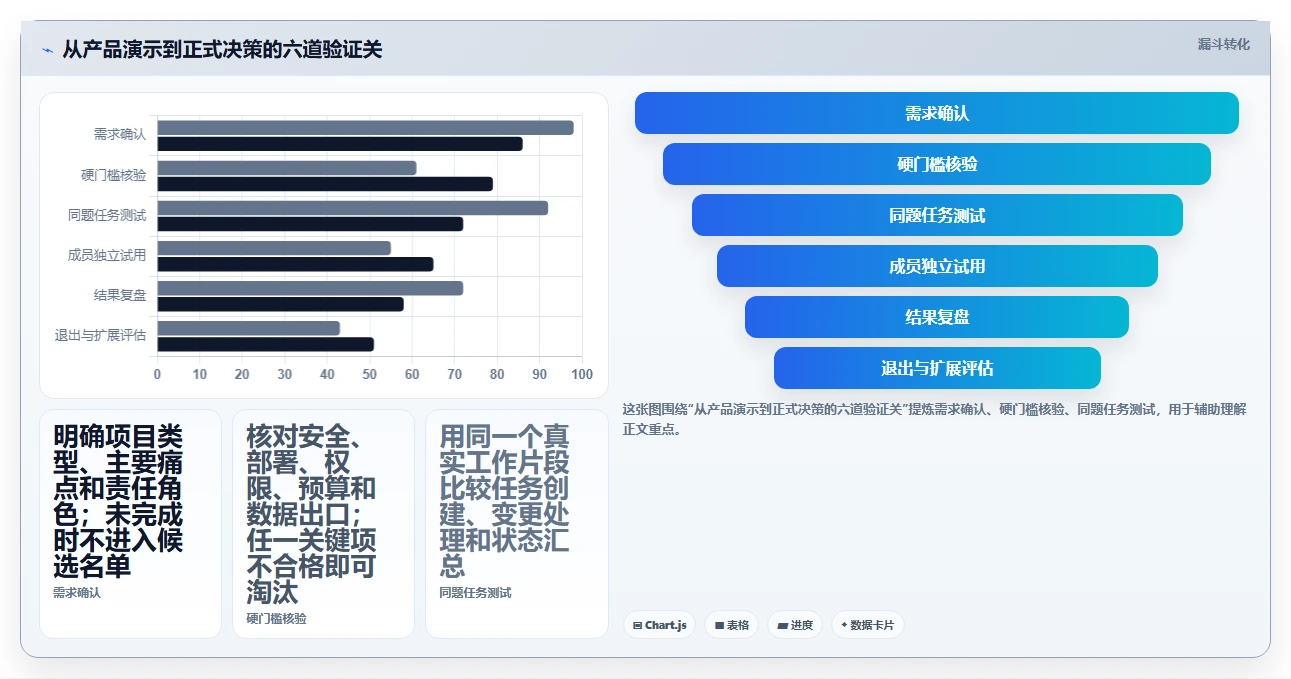Select the 需求确认 funnel stage
The image size is (1291, 679).
937,113
